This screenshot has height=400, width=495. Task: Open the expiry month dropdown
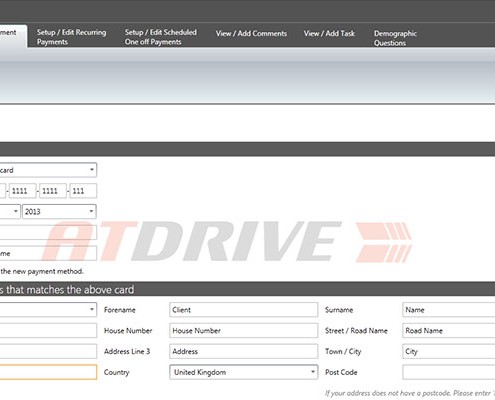pyautogui.click(x=10, y=211)
